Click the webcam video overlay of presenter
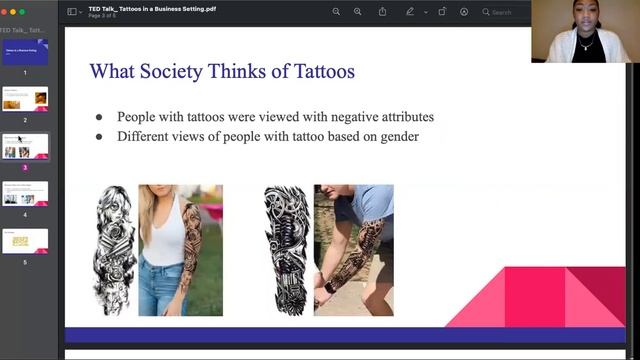The image size is (640, 360). tap(586, 31)
